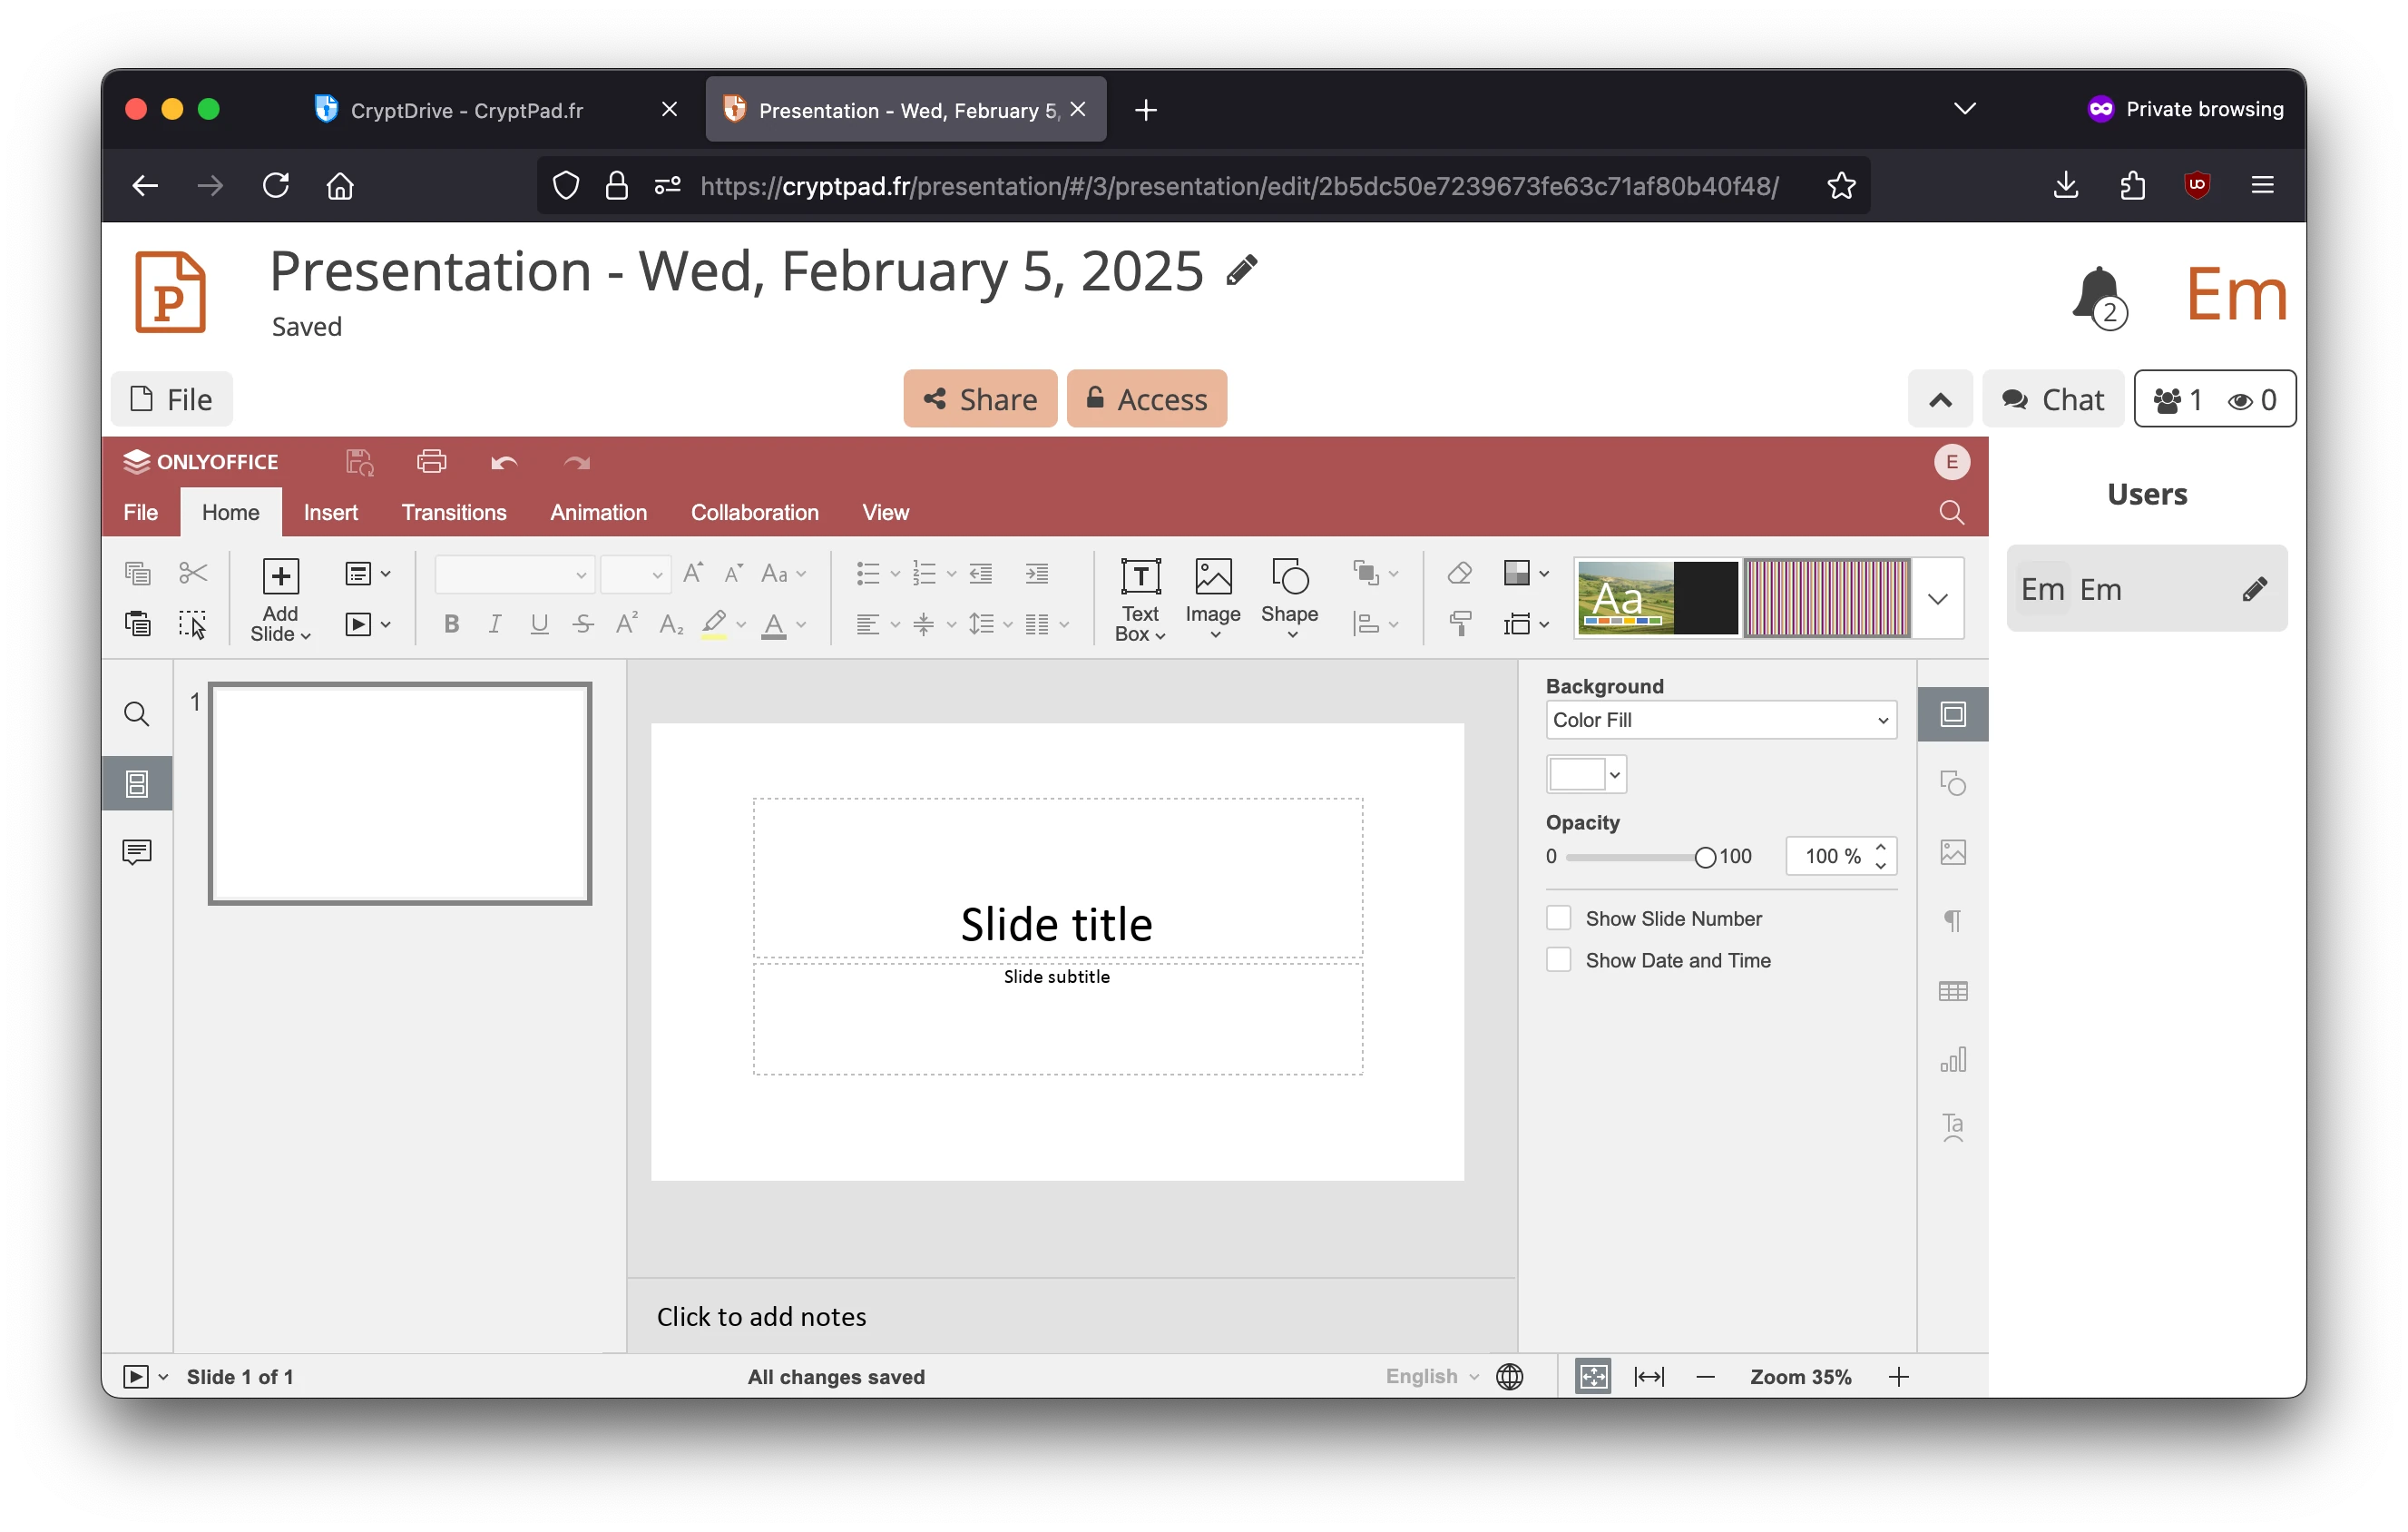This screenshot has height=1532, width=2408.
Task: Toggle bold formatting
Action: point(451,623)
